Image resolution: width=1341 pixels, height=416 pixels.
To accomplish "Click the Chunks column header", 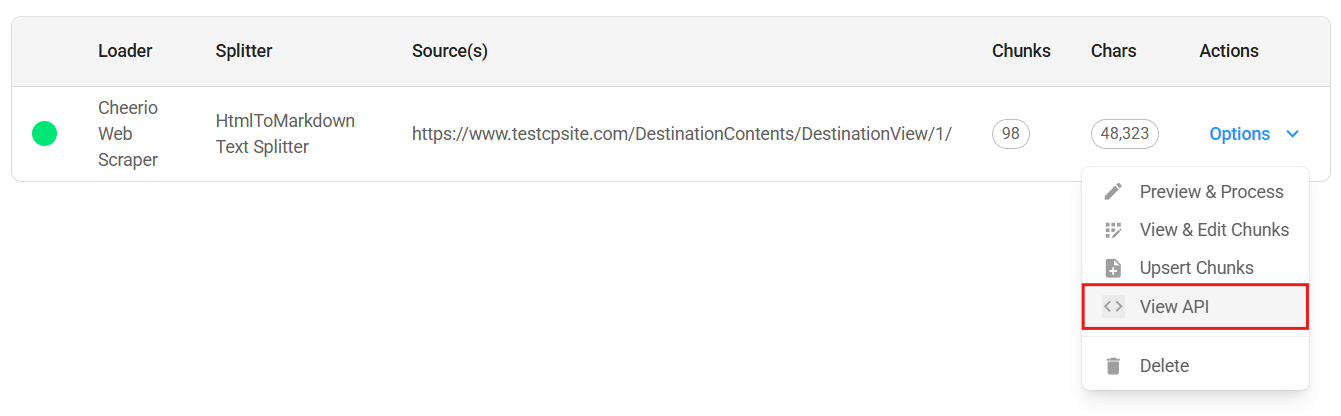I will (x=1020, y=51).
